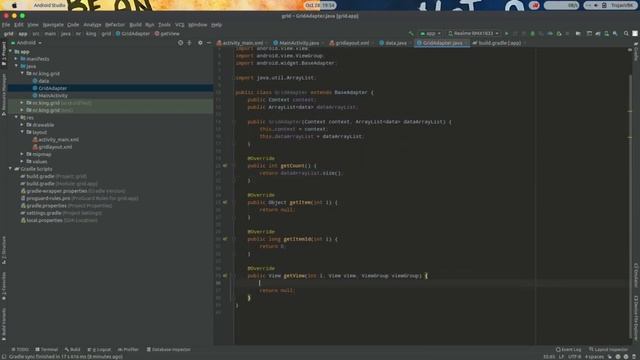
Task: Click the 4 spaces indent indicator
Action: (x=594, y=357)
